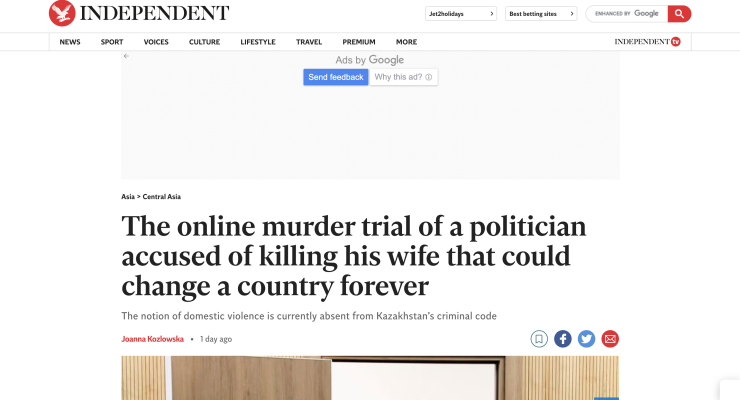Follow the Central Asia breadcrumb link
Screen dimensions: 740x400
(162, 197)
